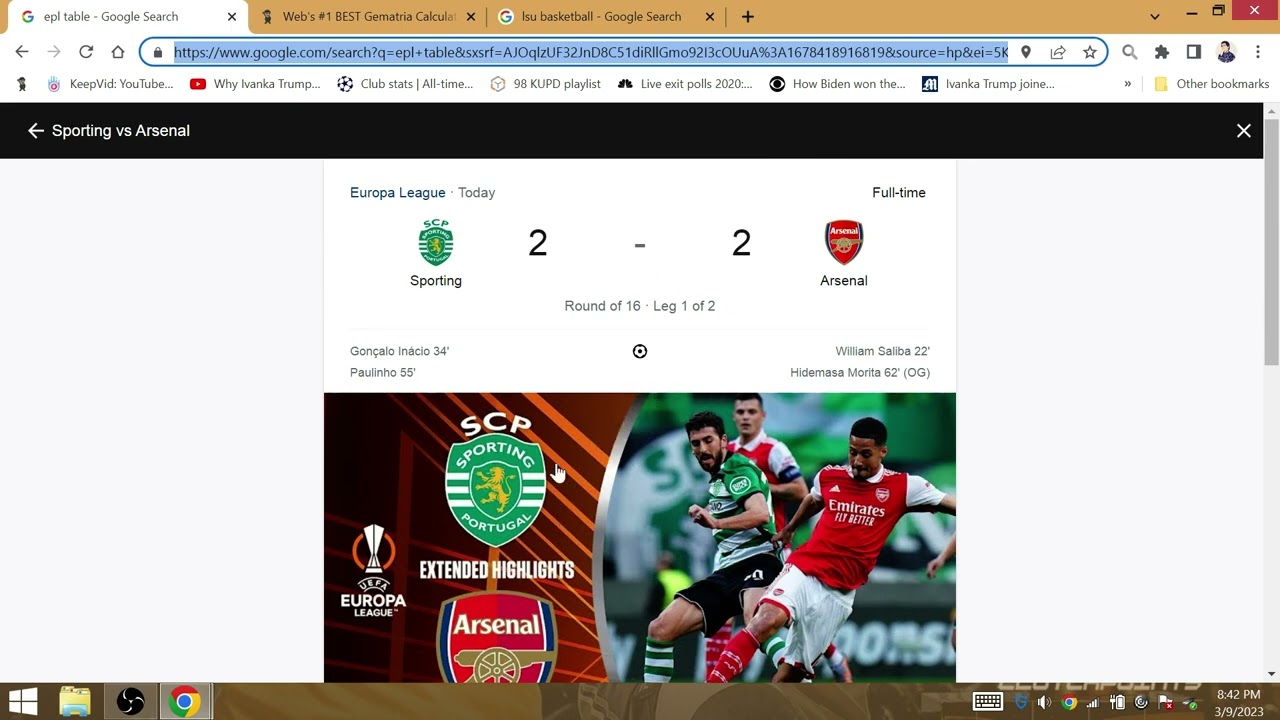Open the Europa League link
The width and height of the screenshot is (1280, 720).
(x=397, y=192)
